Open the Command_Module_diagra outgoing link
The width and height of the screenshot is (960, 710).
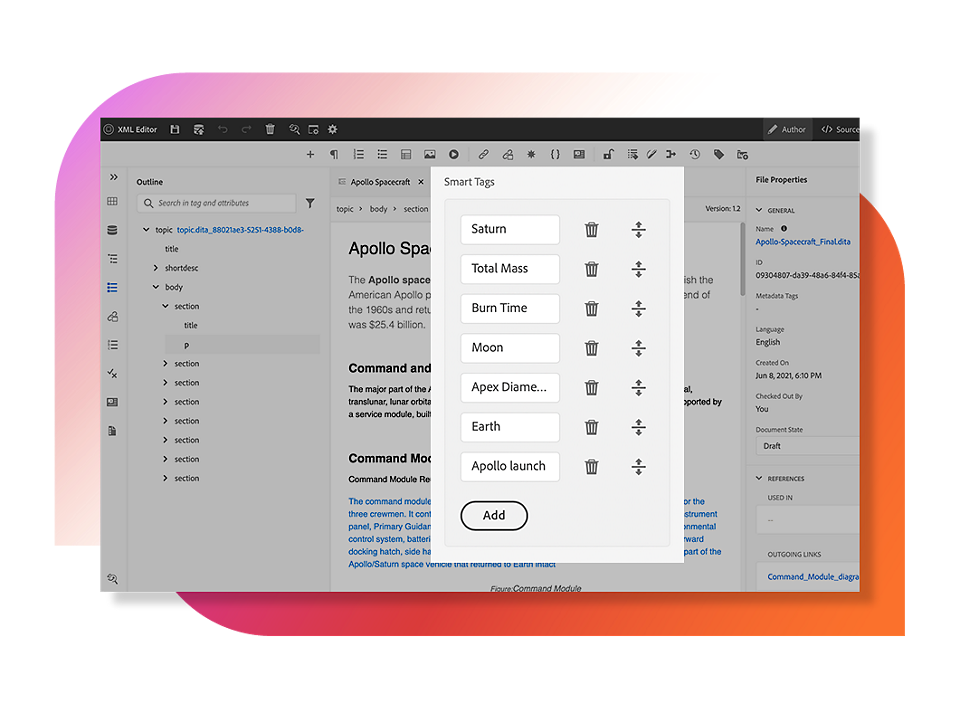coord(813,577)
